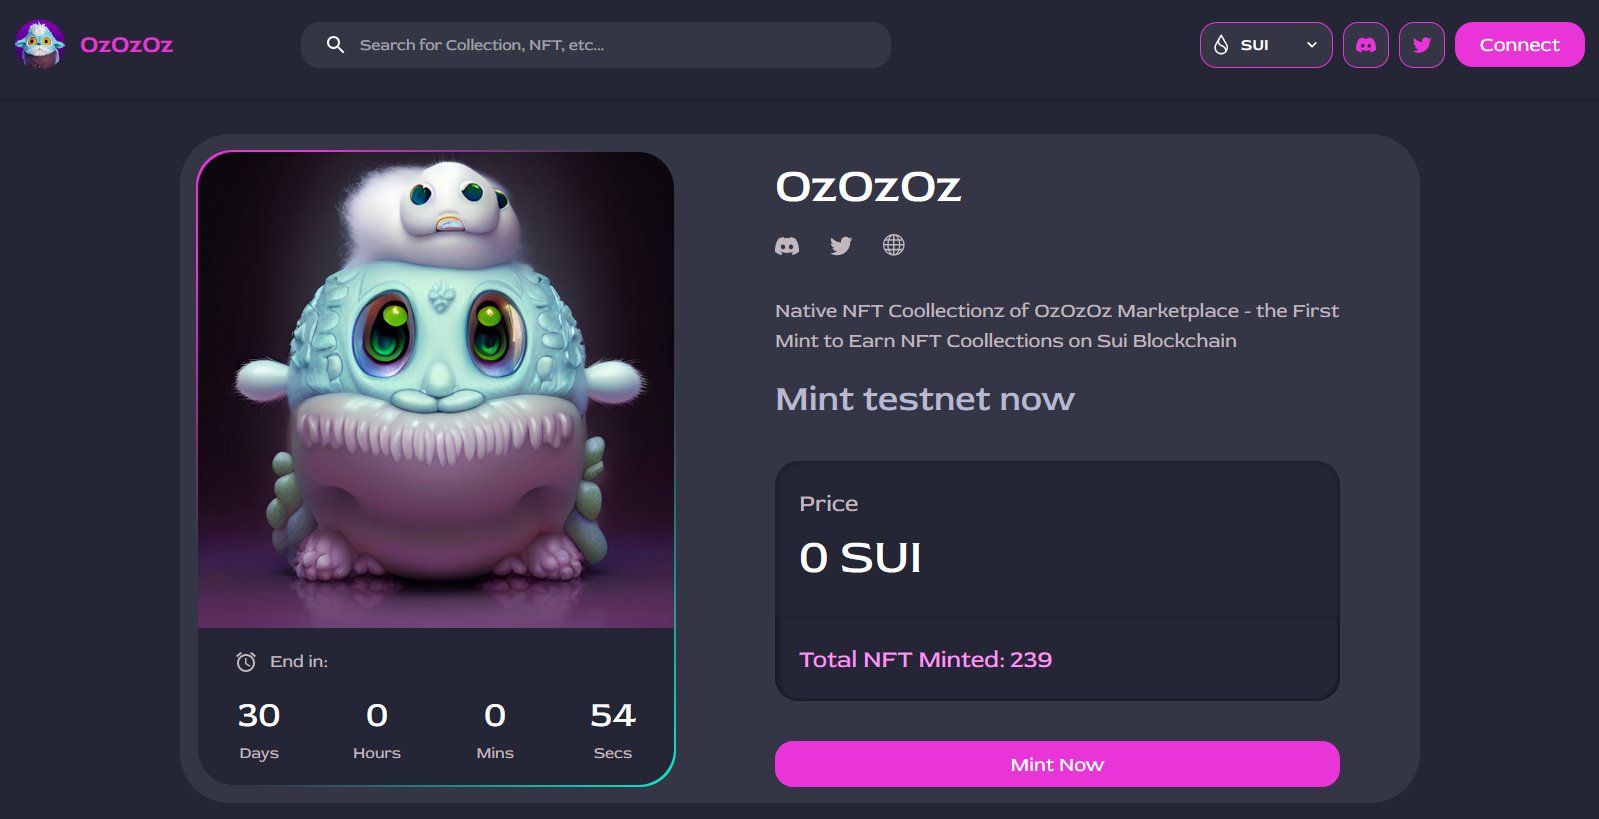Open Twitter from the header button

click(1421, 45)
